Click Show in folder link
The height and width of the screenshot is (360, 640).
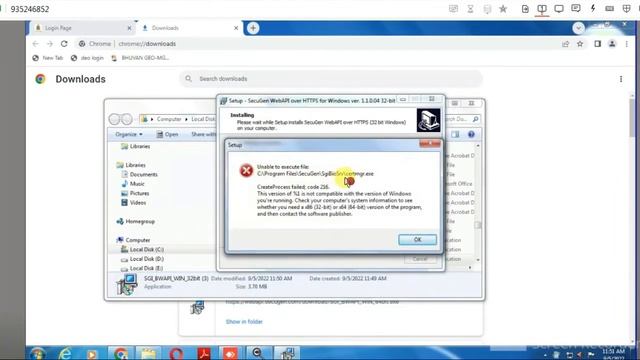[244, 322]
